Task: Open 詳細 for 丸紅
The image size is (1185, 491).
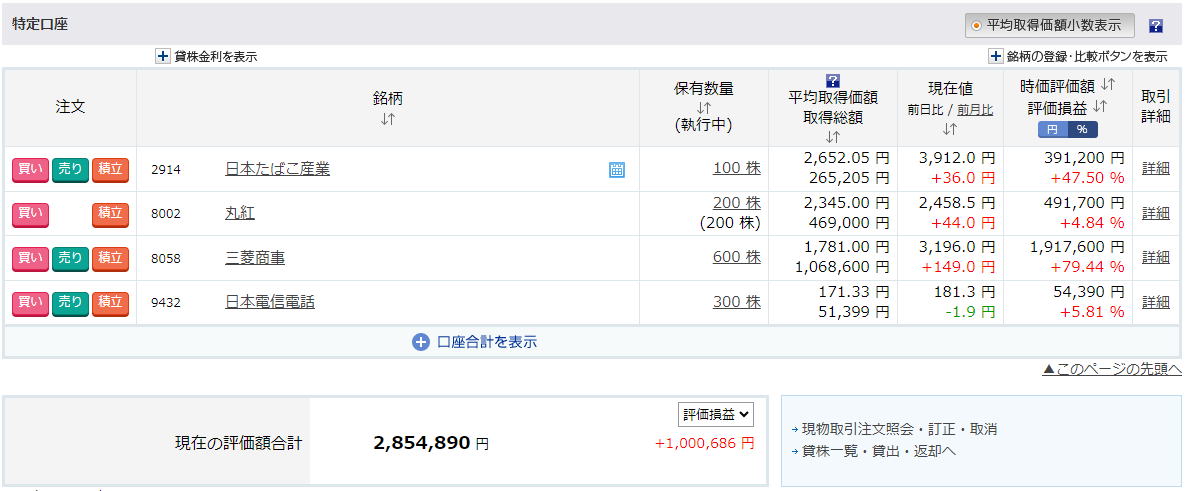Action: tap(1156, 213)
